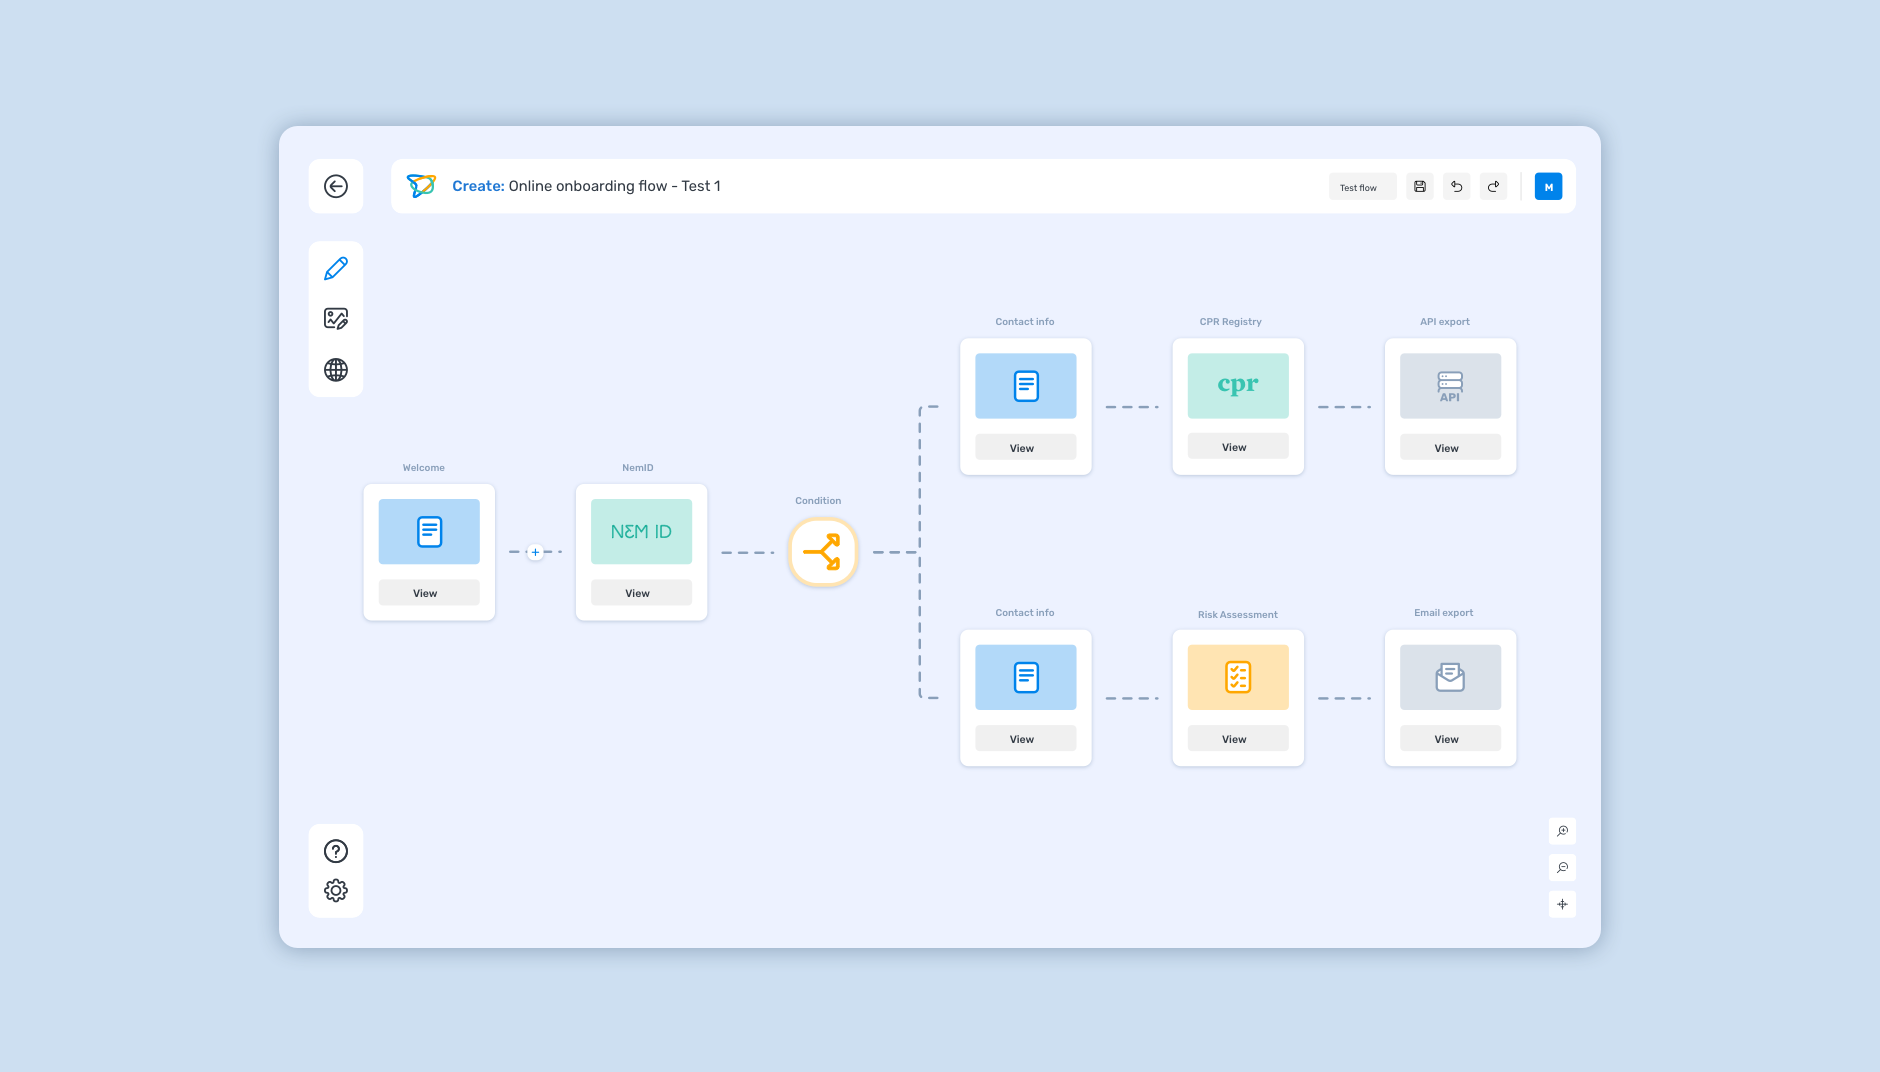
Task: Click the zoom out magnifier
Action: tap(1562, 867)
